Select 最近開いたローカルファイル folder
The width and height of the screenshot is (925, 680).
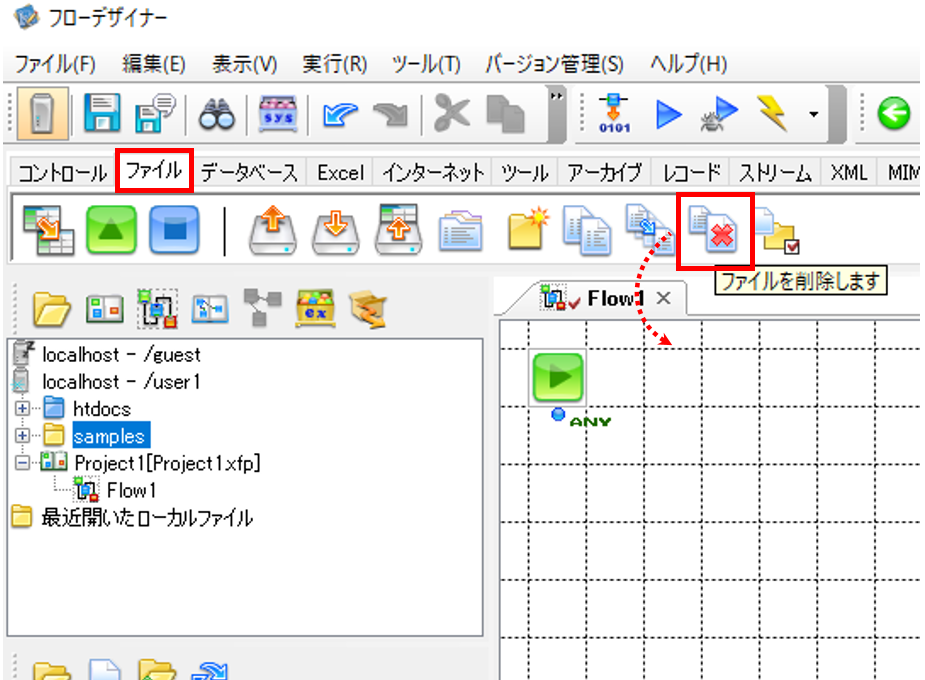[147, 518]
